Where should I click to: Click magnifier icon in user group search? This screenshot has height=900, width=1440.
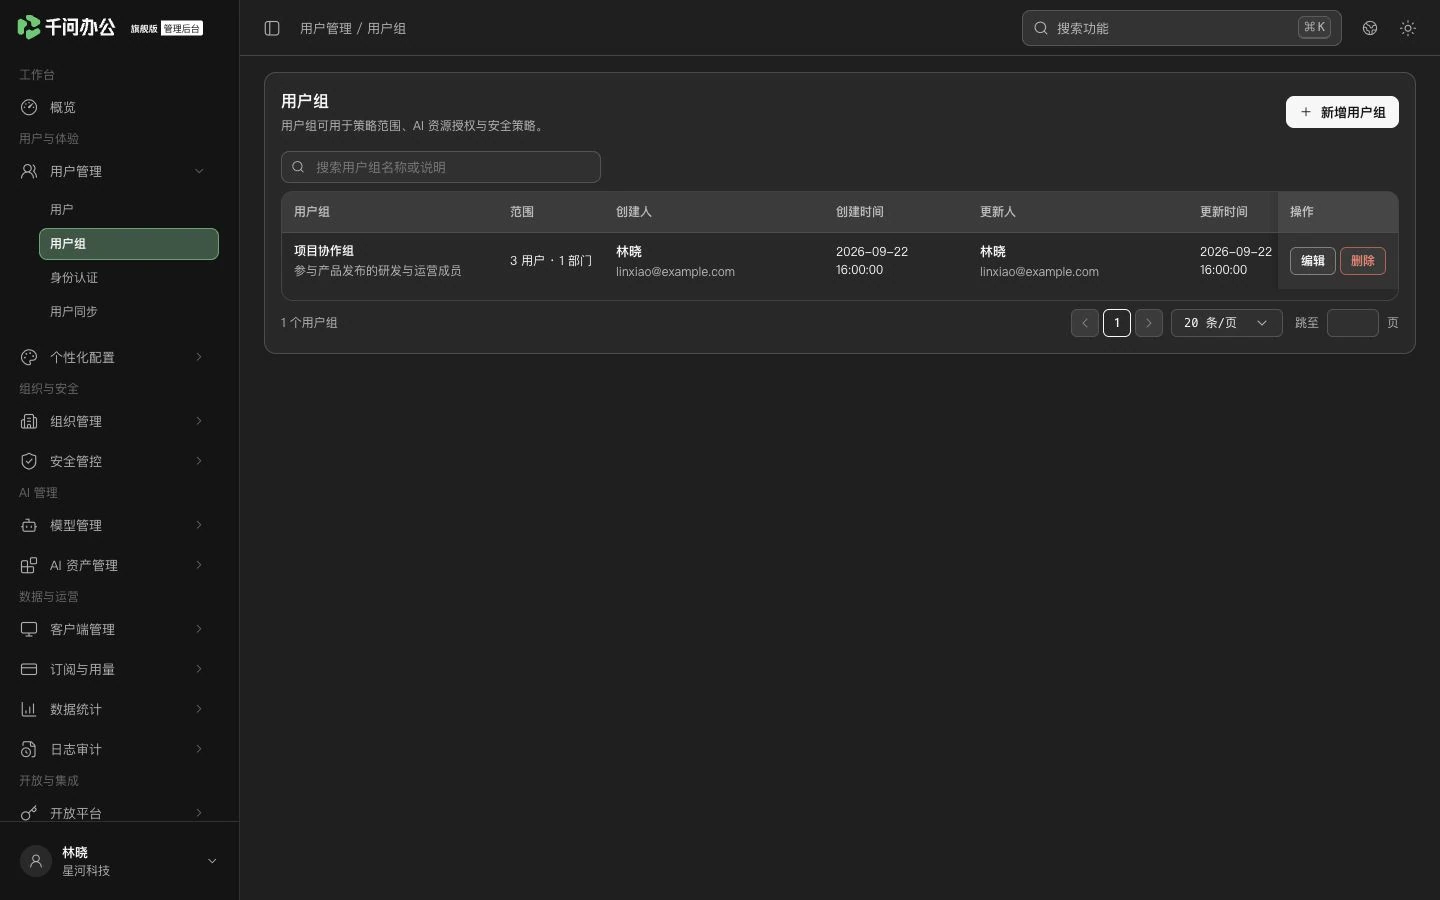pos(298,167)
